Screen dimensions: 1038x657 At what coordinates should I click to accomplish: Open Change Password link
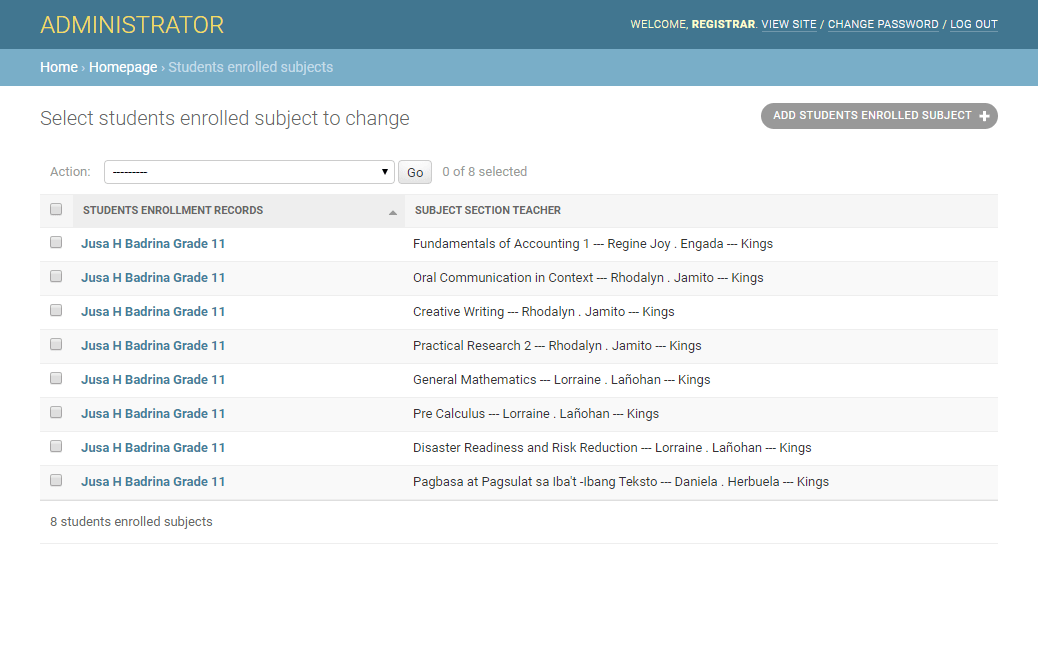pyautogui.click(x=883, y=24)
